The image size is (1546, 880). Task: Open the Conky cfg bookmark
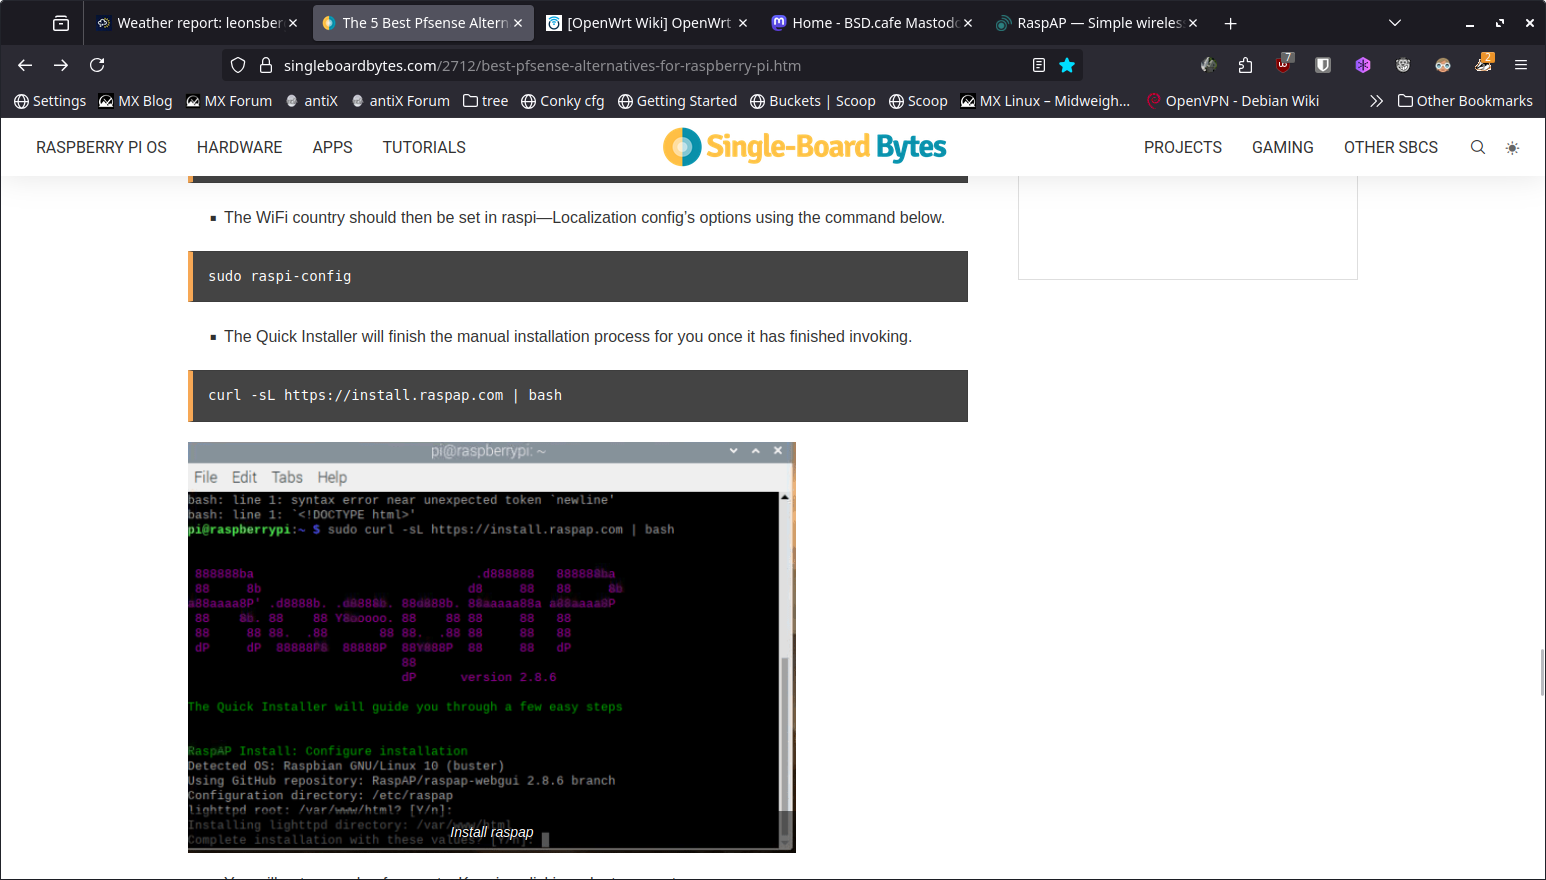(x=562, y=101)
